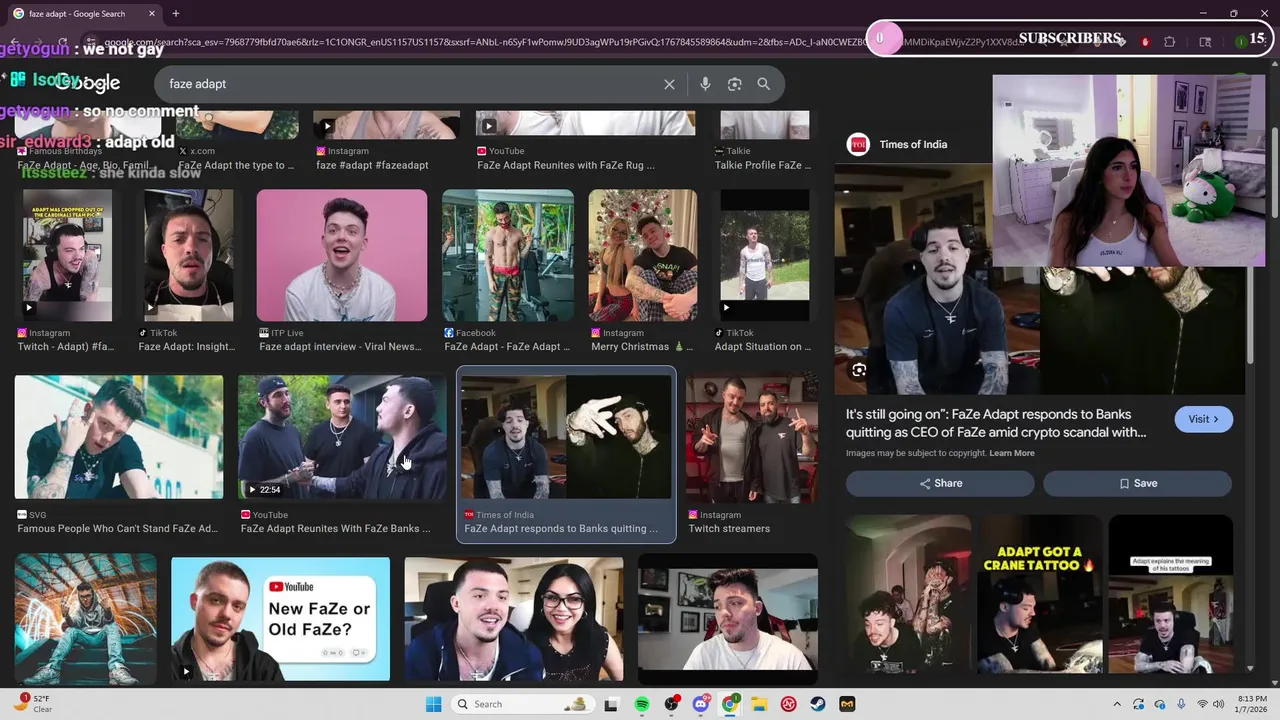Image resolution: width=1280 pixels, height=720 pixels.
Task: Click the Windows taskbar Search box
Action: [x=522, y=704]
